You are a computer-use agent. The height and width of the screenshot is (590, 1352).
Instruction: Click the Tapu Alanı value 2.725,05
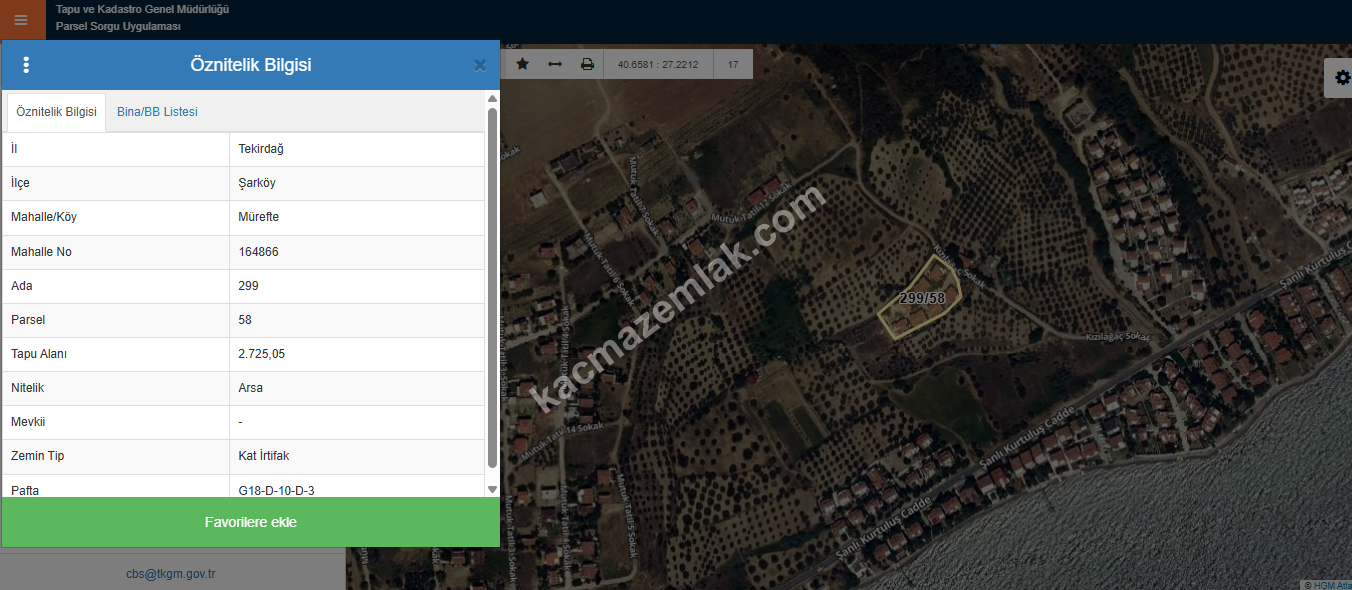click(262, 354)
